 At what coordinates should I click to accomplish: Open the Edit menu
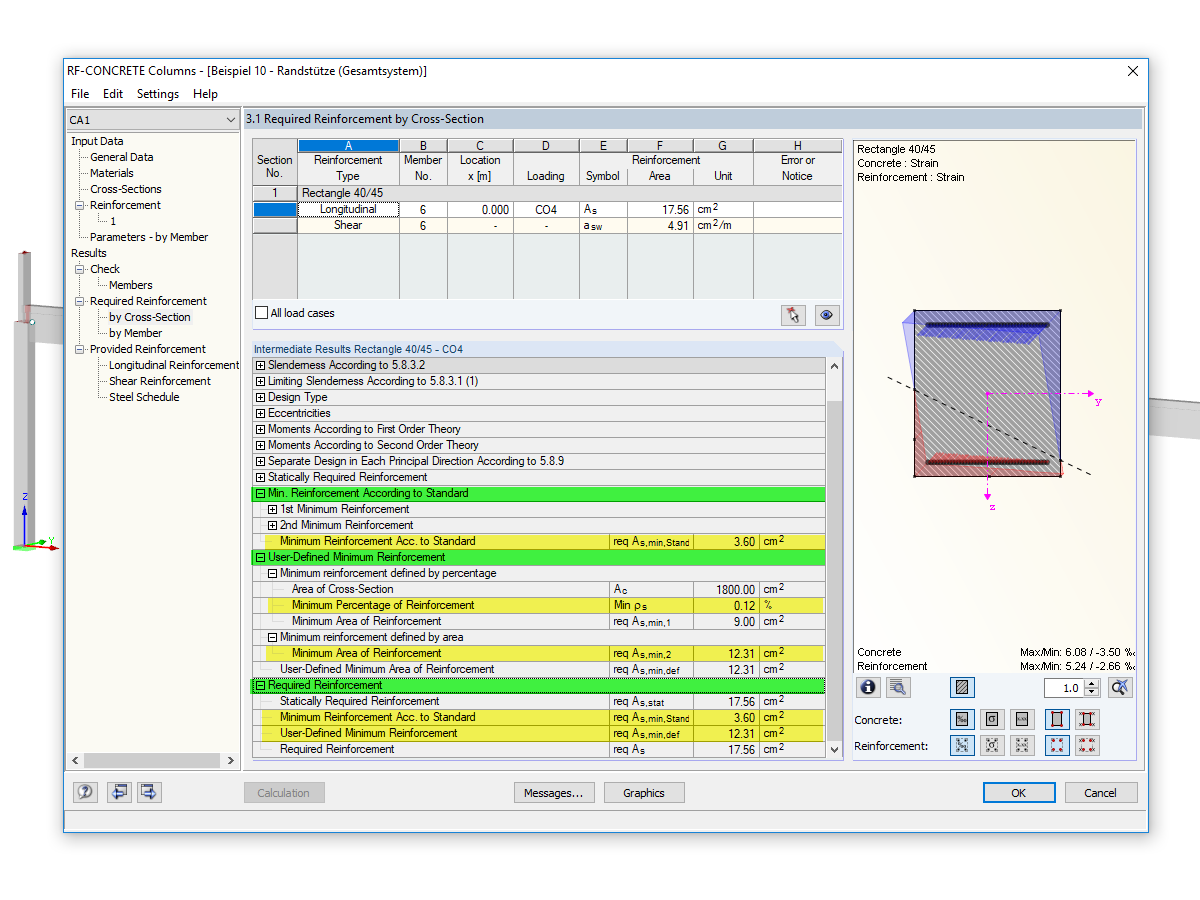coord(113,94)
